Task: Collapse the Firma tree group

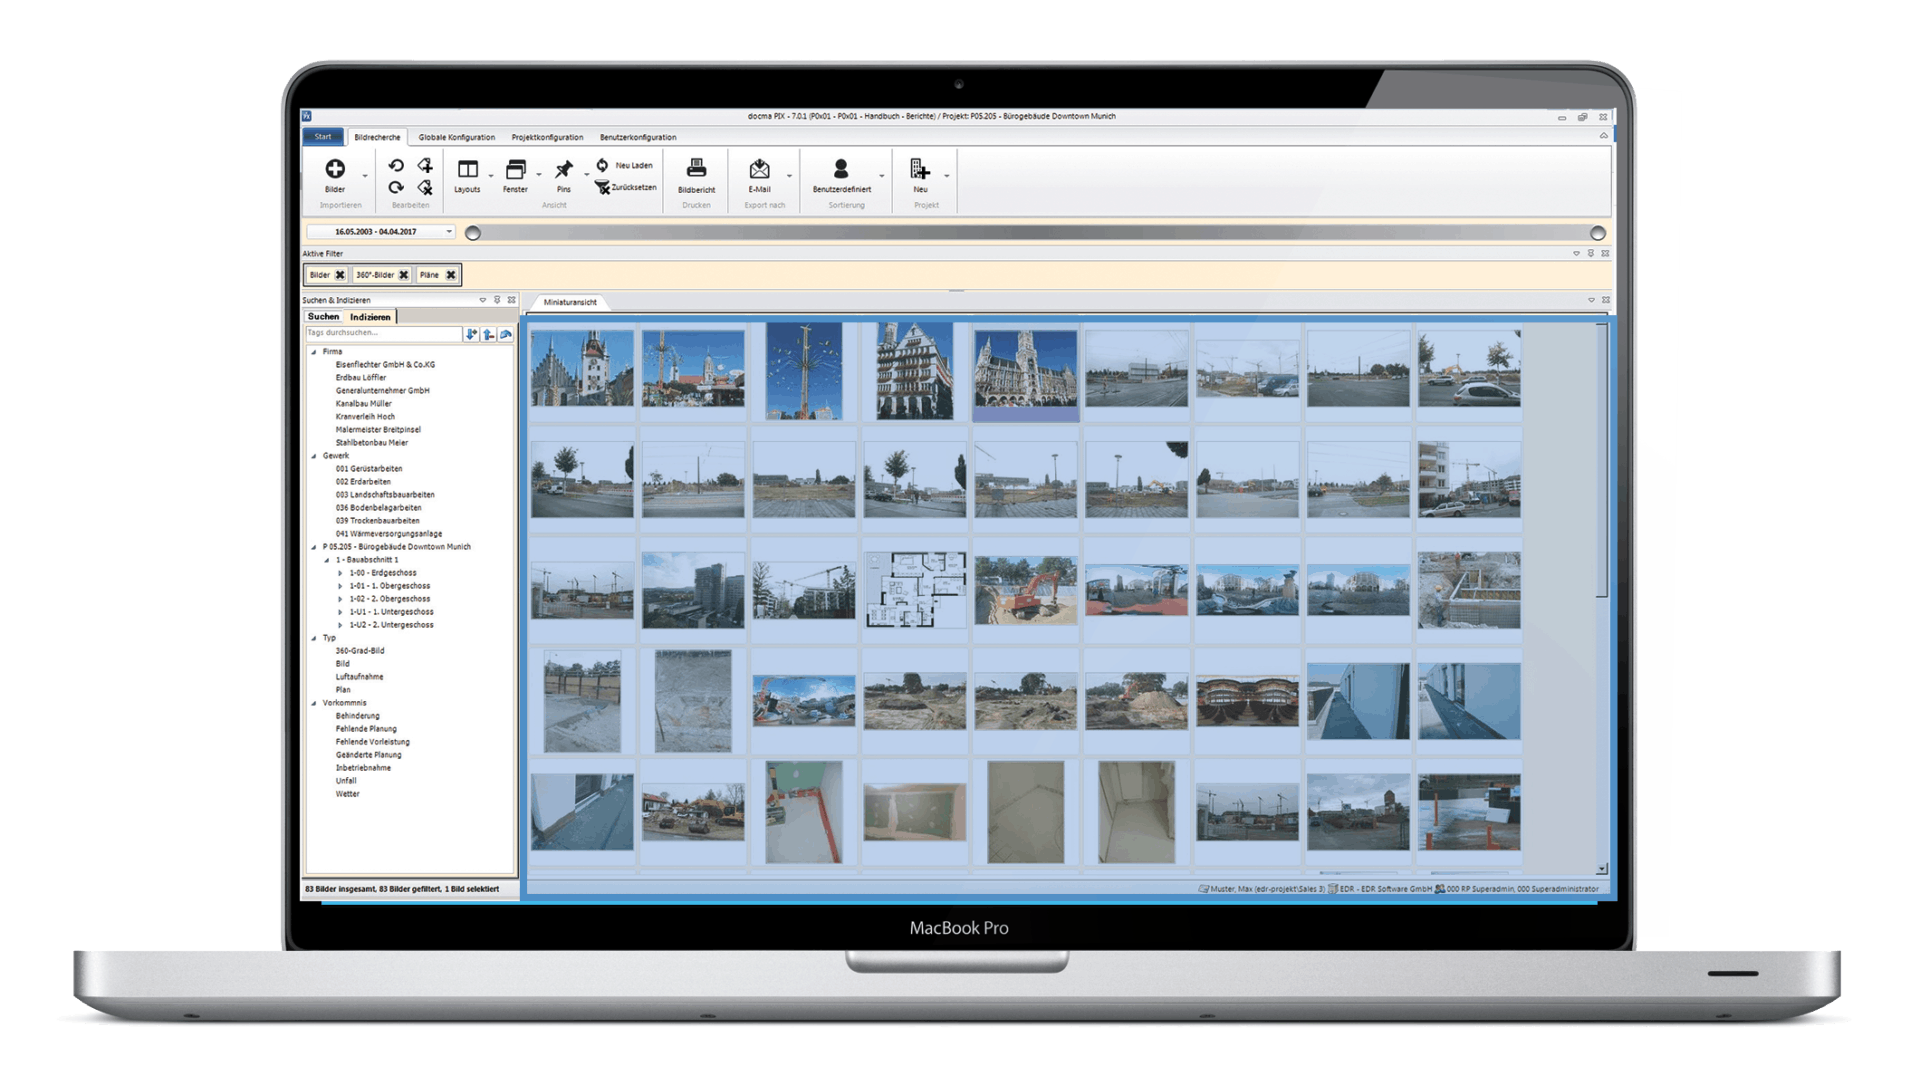Action: pyautogui.click(x=314, y=352)
